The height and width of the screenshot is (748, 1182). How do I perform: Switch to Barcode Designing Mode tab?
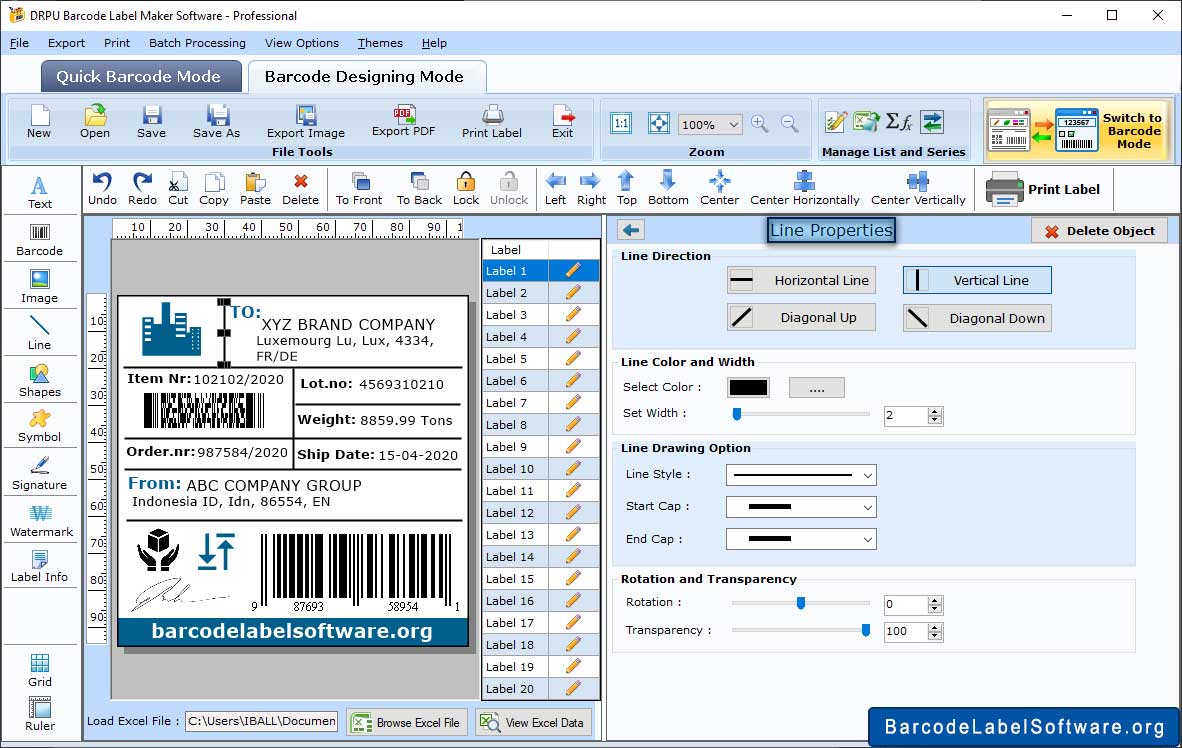365,77
